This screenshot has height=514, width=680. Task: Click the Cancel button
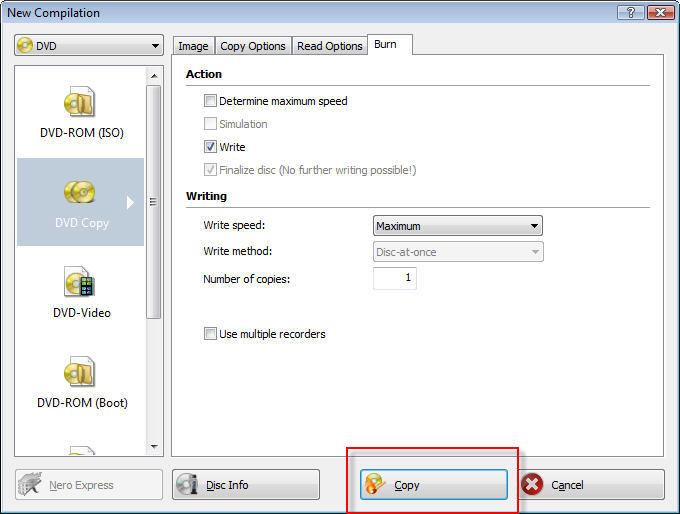pos(592,485)
